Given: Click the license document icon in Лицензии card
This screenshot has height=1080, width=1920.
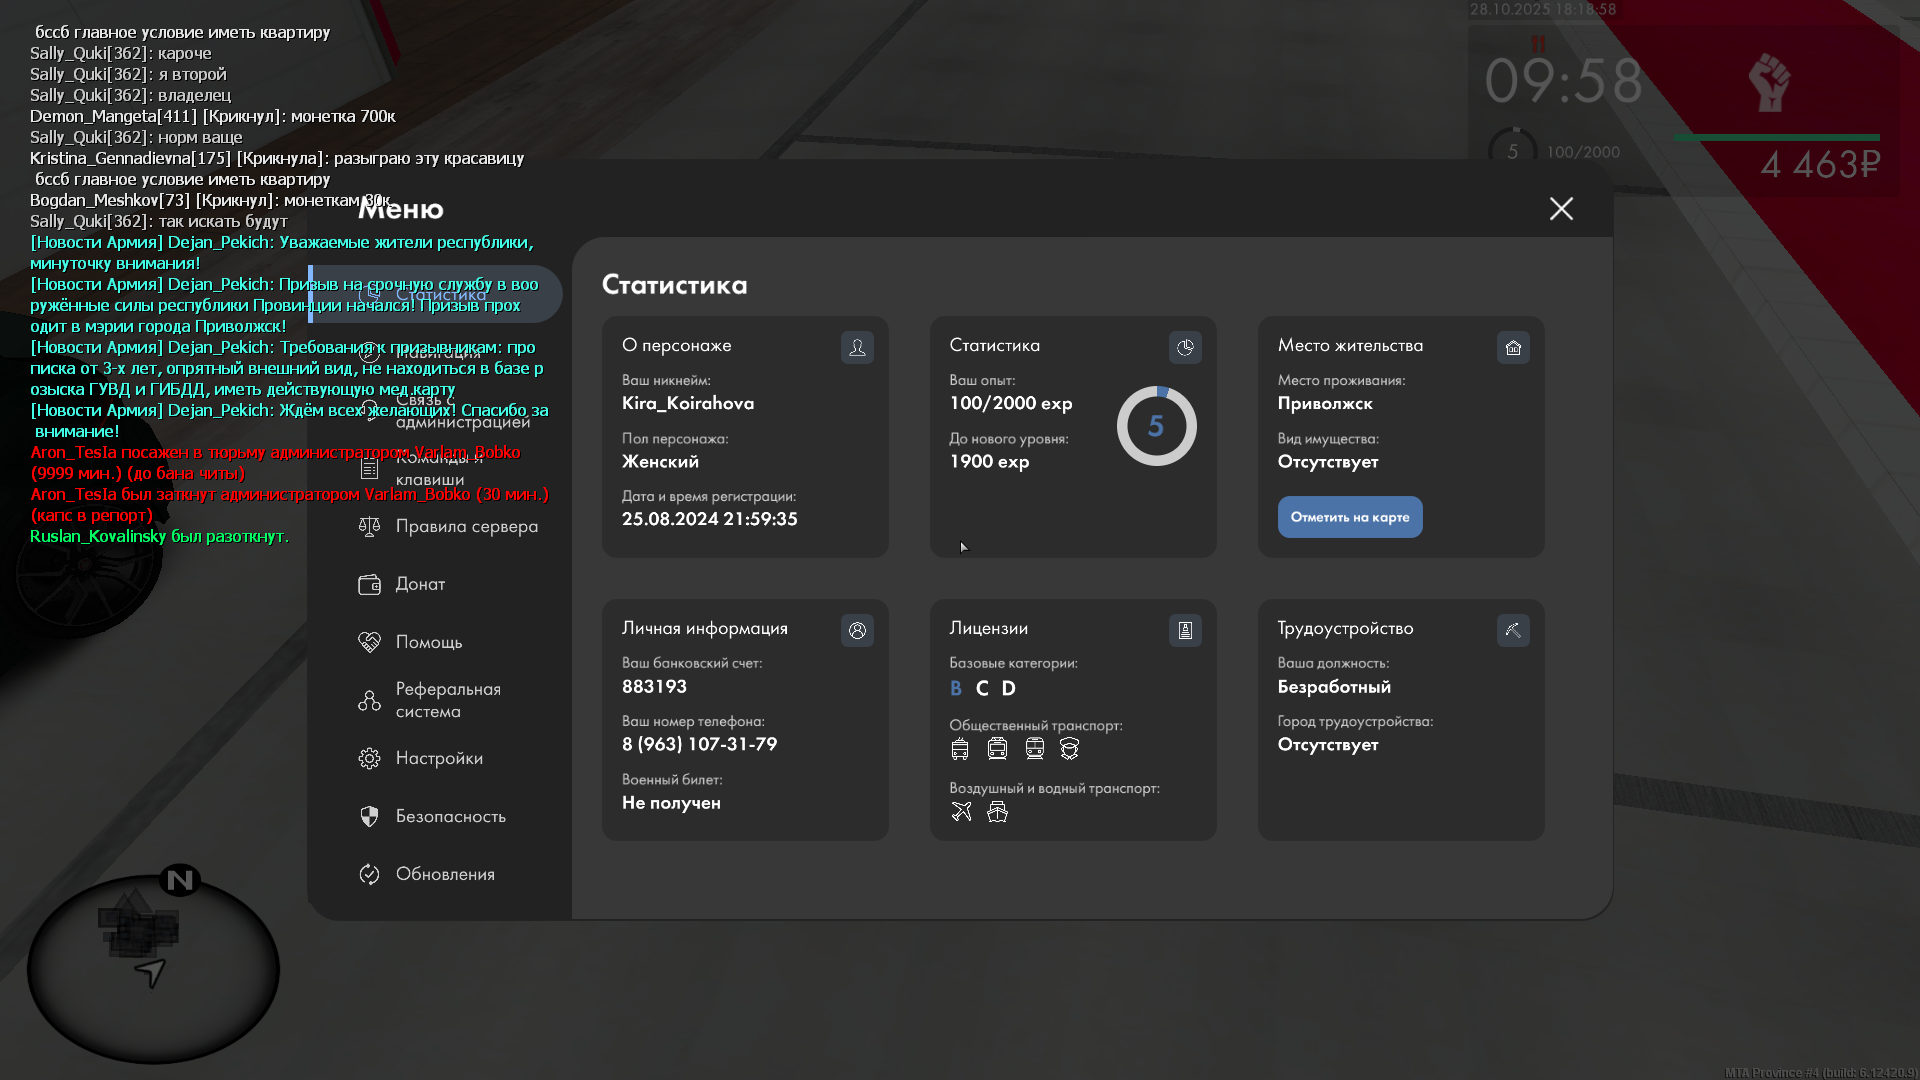Looking at the screenshot, I should pos(1185,631).
